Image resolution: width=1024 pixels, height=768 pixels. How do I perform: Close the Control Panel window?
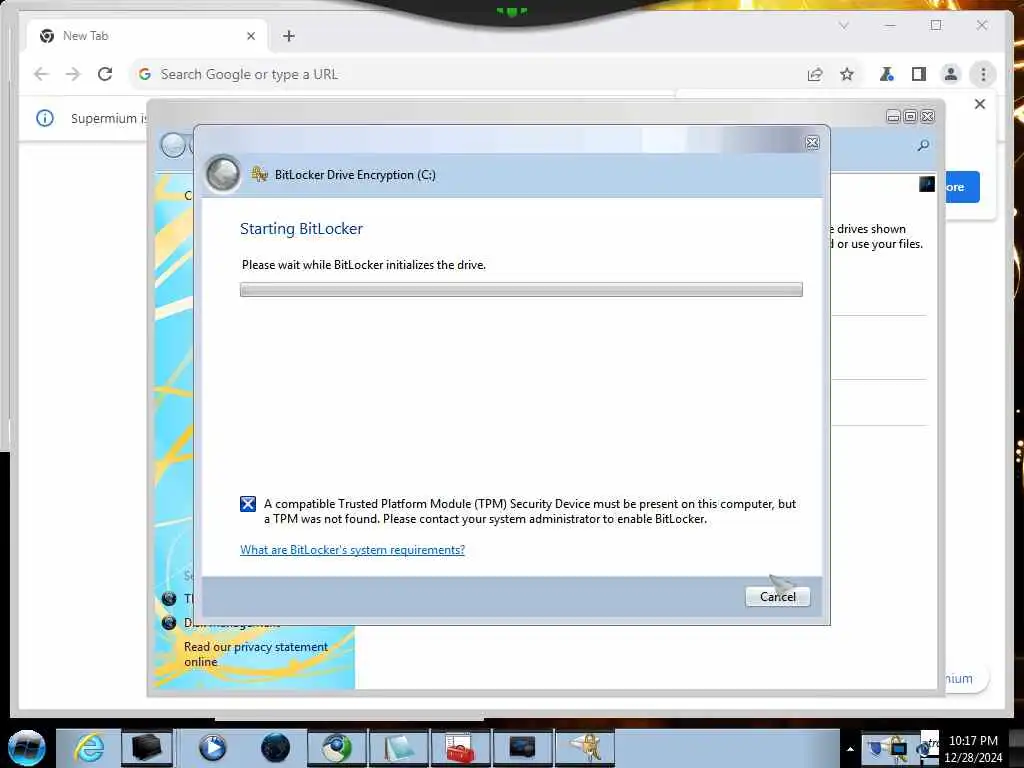[927, 117]
